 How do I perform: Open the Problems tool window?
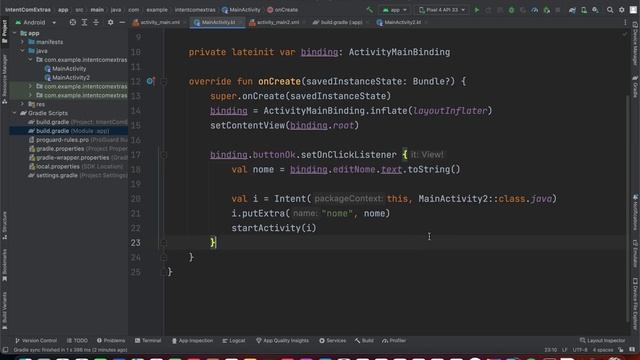pyautogui.click(x=111, y=340)
